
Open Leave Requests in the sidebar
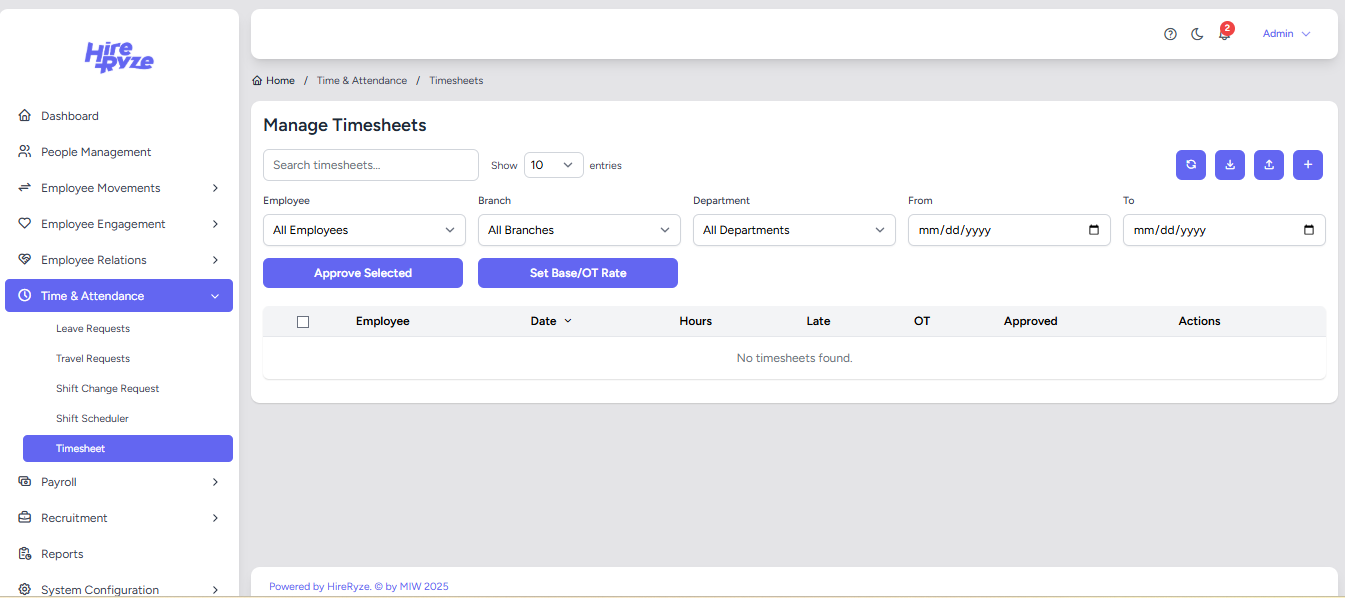pyautogui.click(x=93, y=329)
